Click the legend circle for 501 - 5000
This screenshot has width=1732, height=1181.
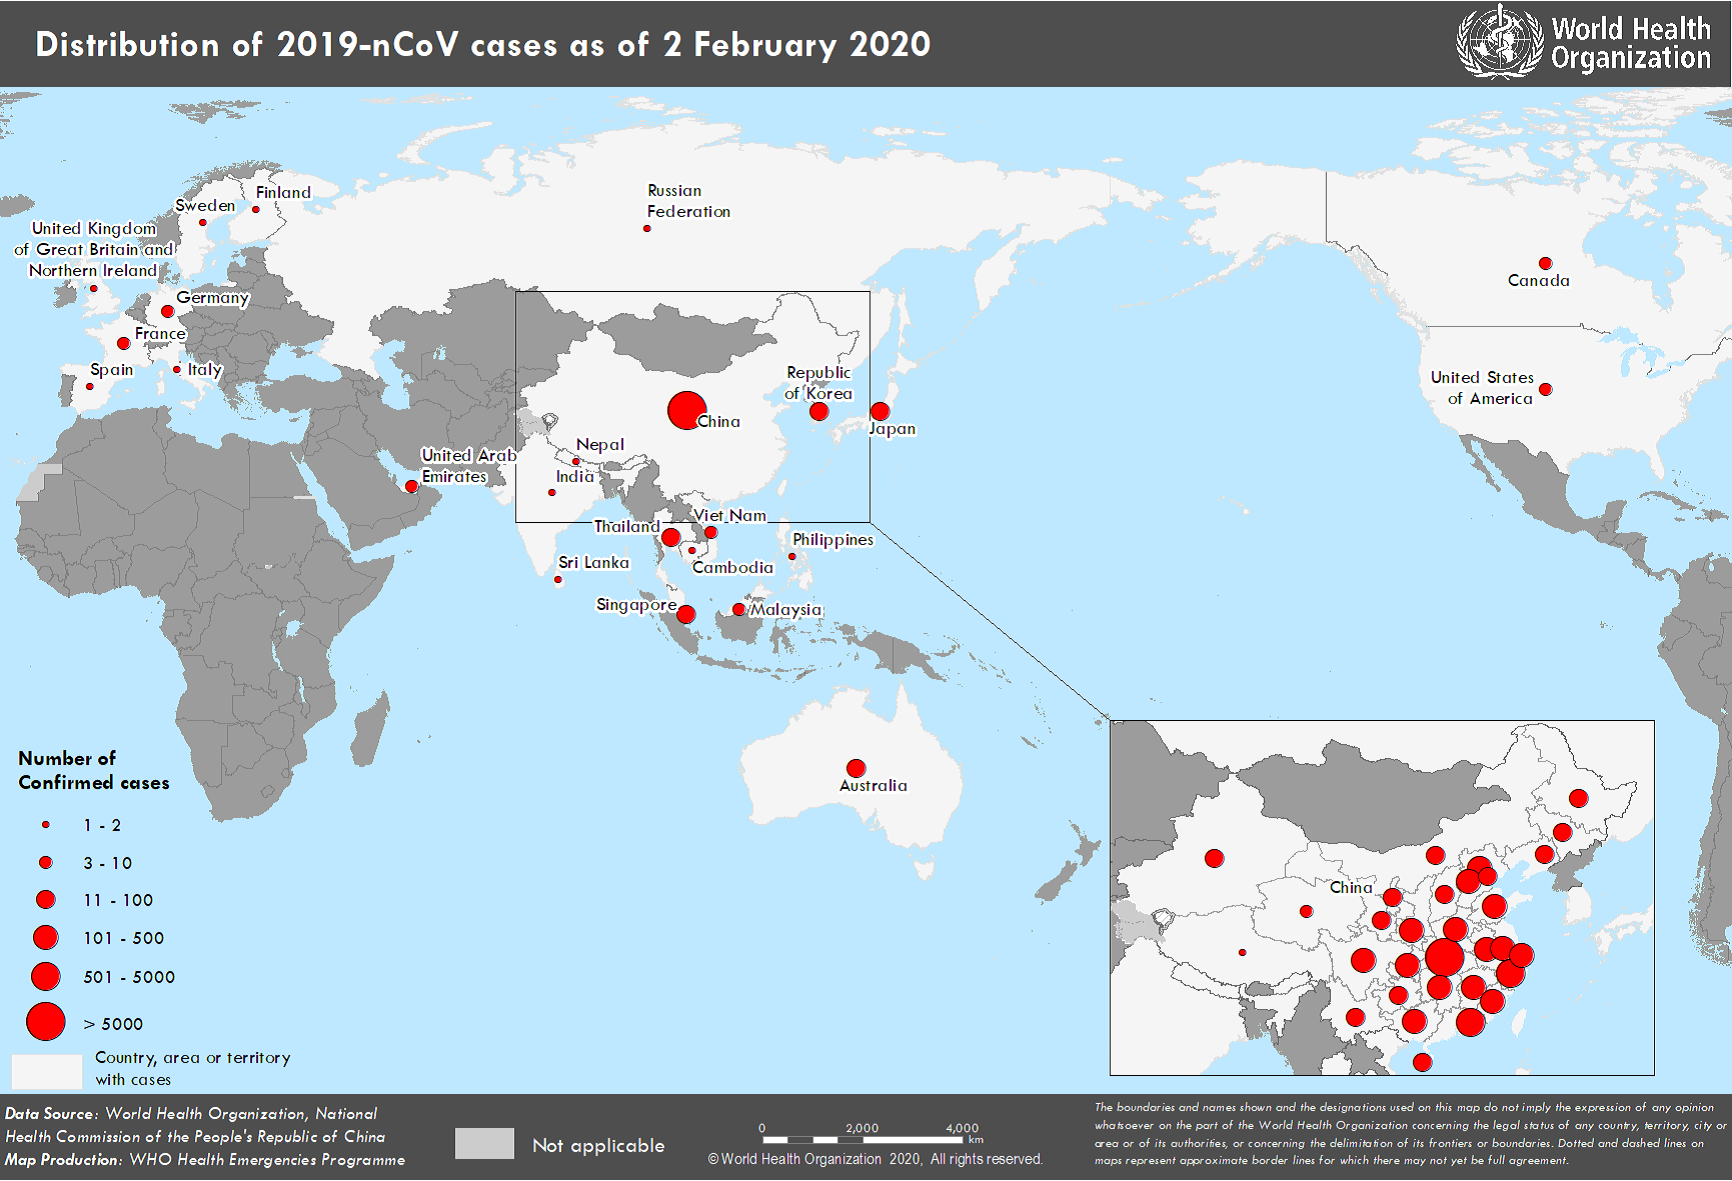[x=46, y=976]
